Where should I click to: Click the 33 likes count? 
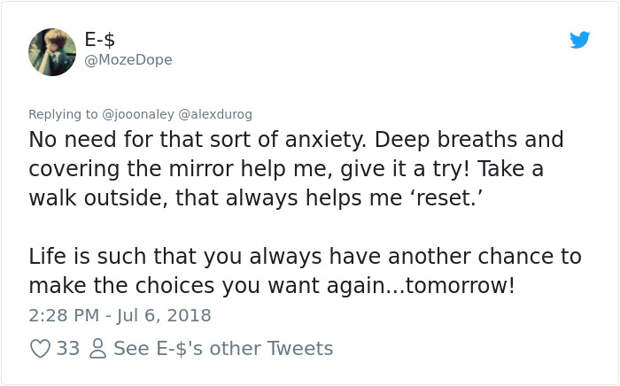point(68,348)
